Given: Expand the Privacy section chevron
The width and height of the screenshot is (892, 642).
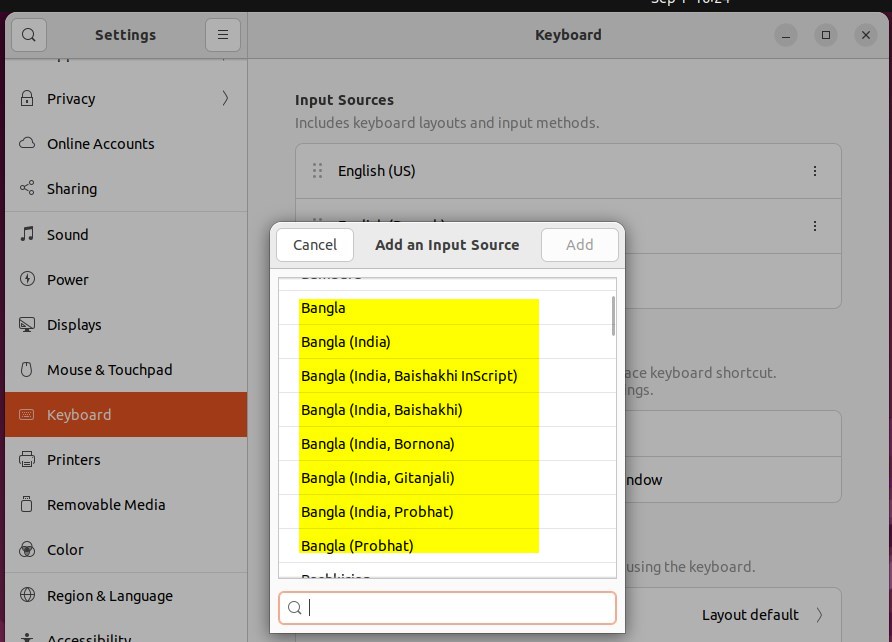Looking at the screenshot, I should coord(227,98).
